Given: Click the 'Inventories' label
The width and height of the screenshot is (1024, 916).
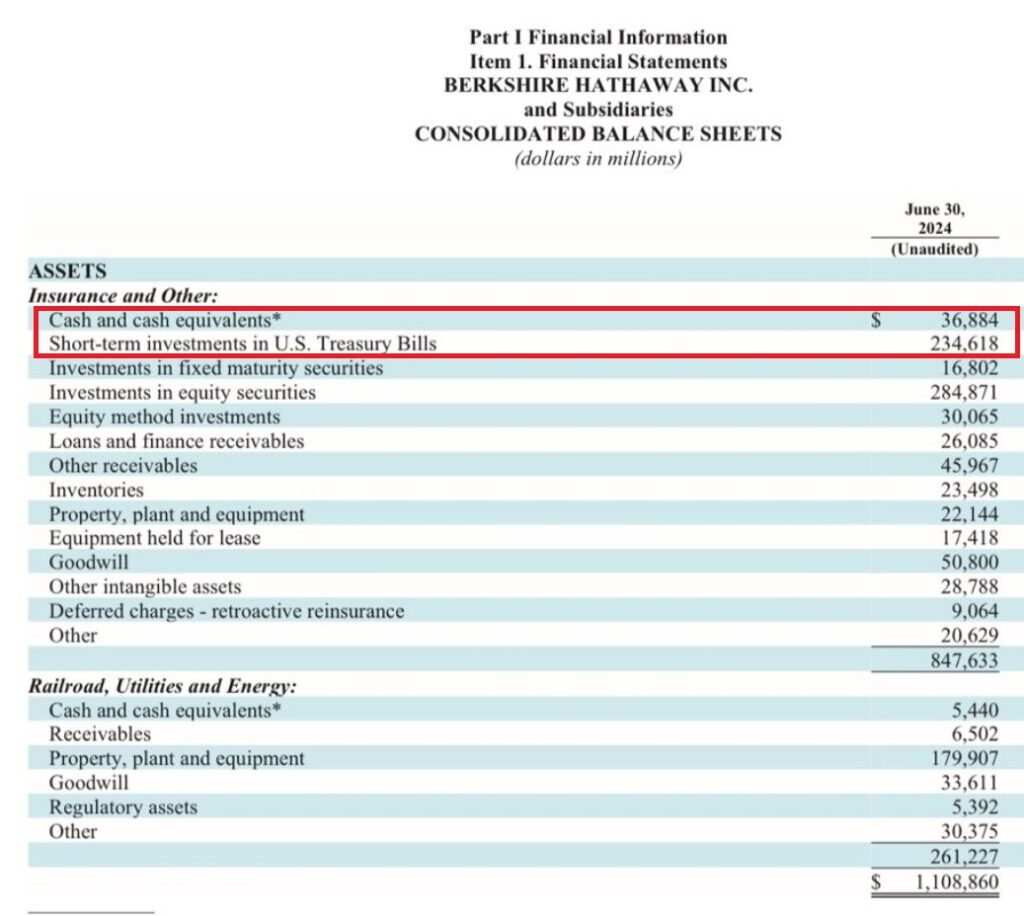Looking at the screenshot, I should point(96,490).
